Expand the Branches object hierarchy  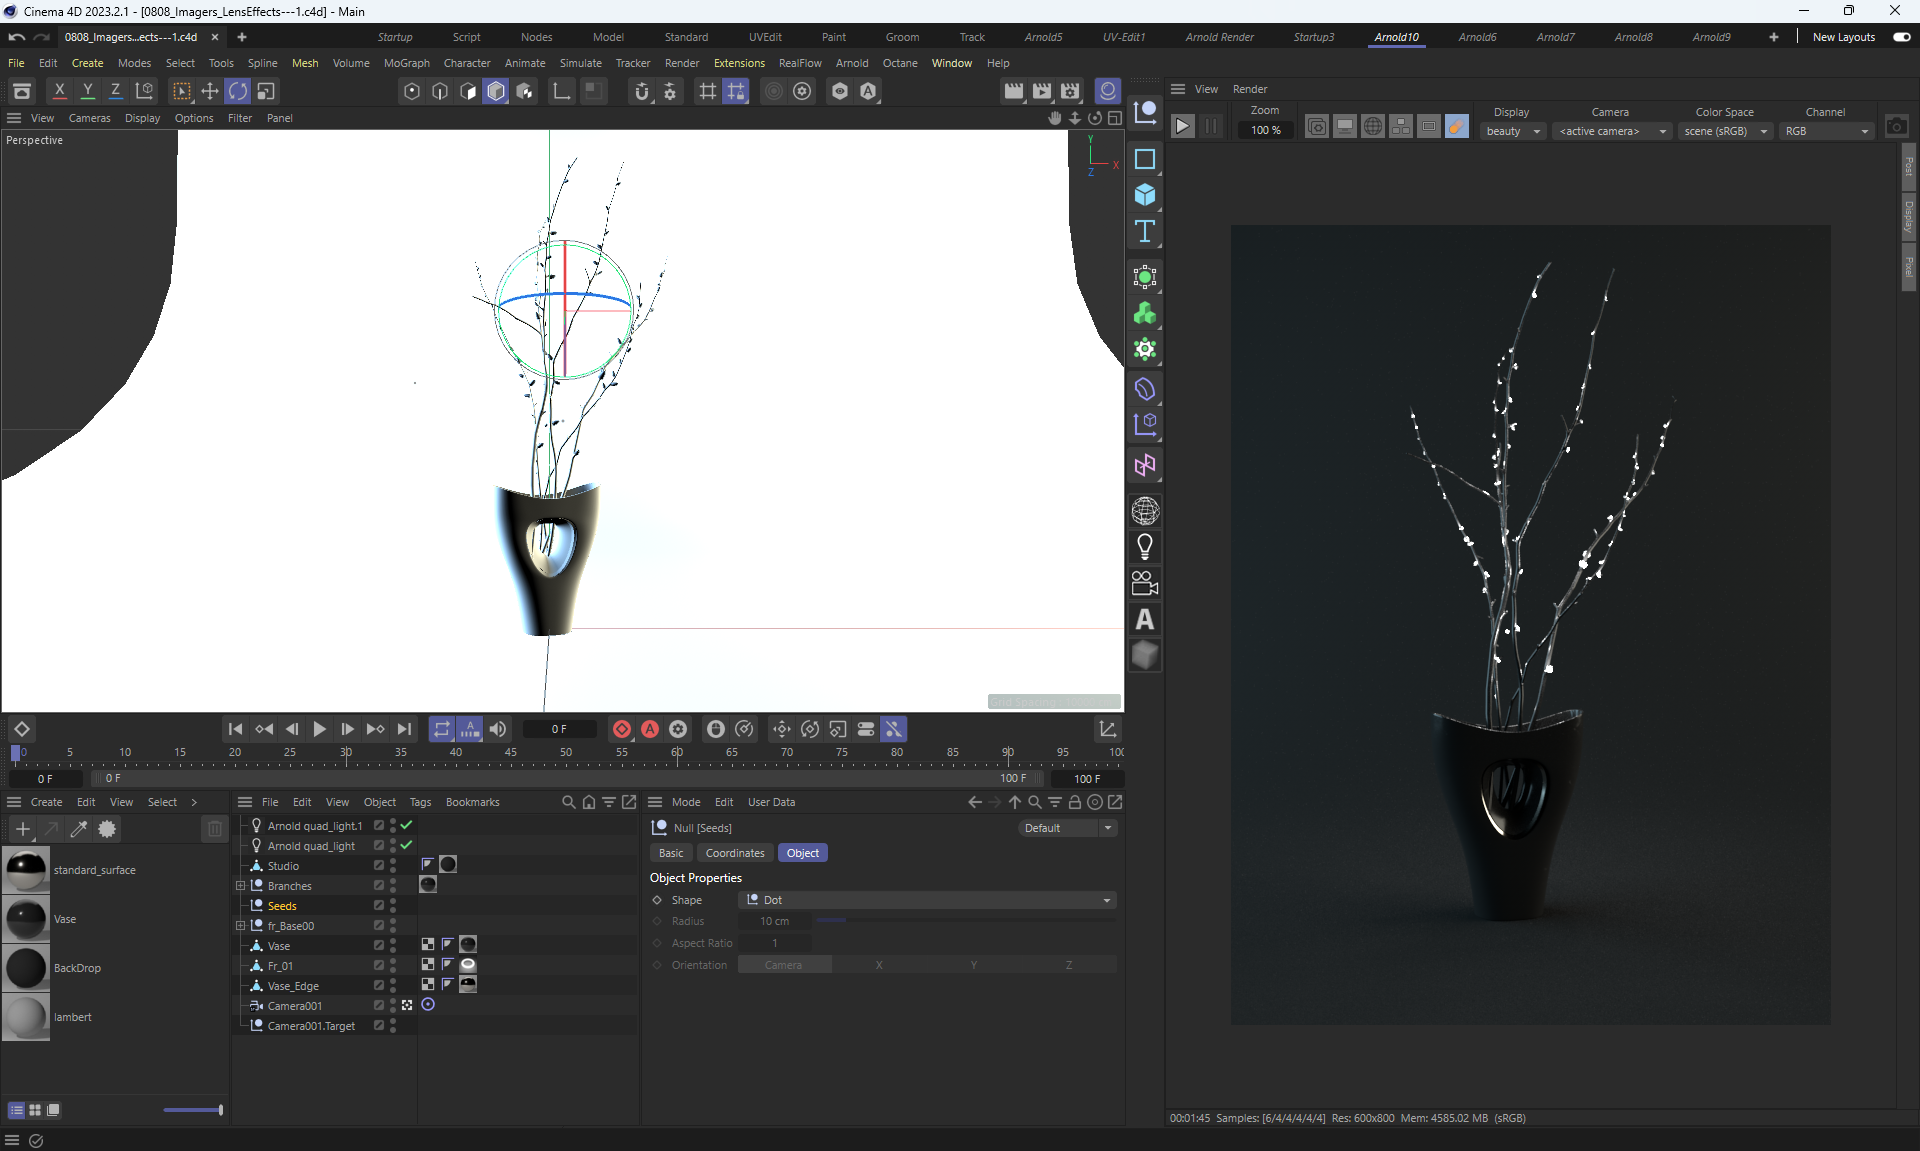(x=240, y=886)
